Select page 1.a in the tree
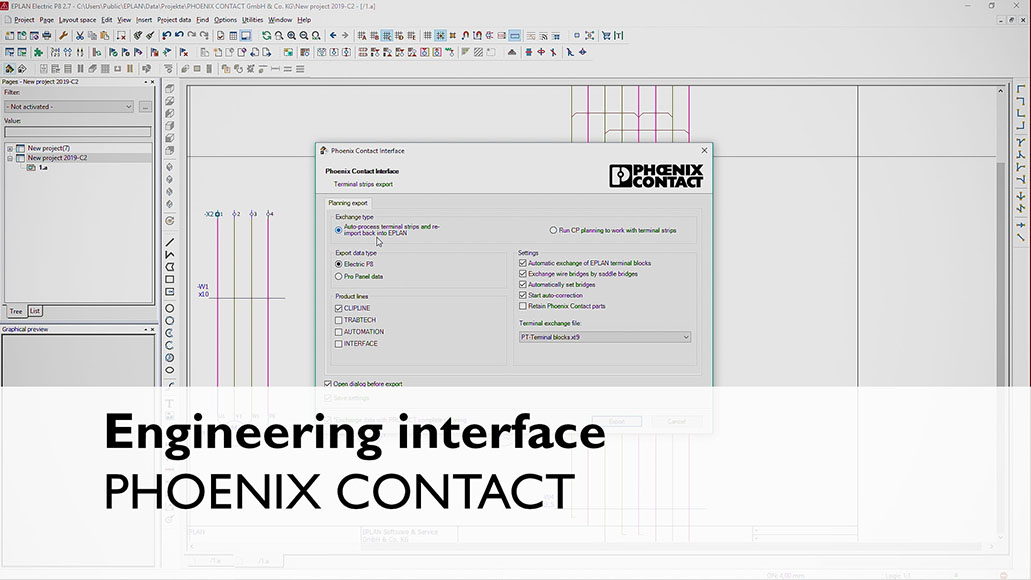 43,168
